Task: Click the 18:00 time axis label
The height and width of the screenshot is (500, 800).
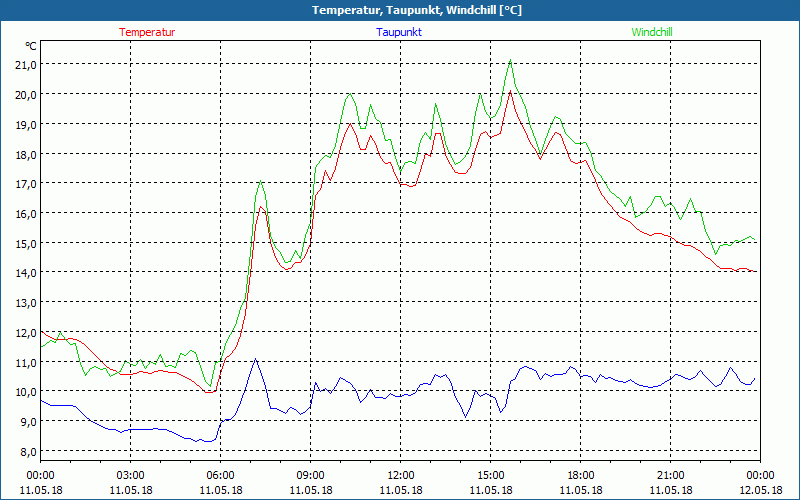Action: click(x=581, y=476)
